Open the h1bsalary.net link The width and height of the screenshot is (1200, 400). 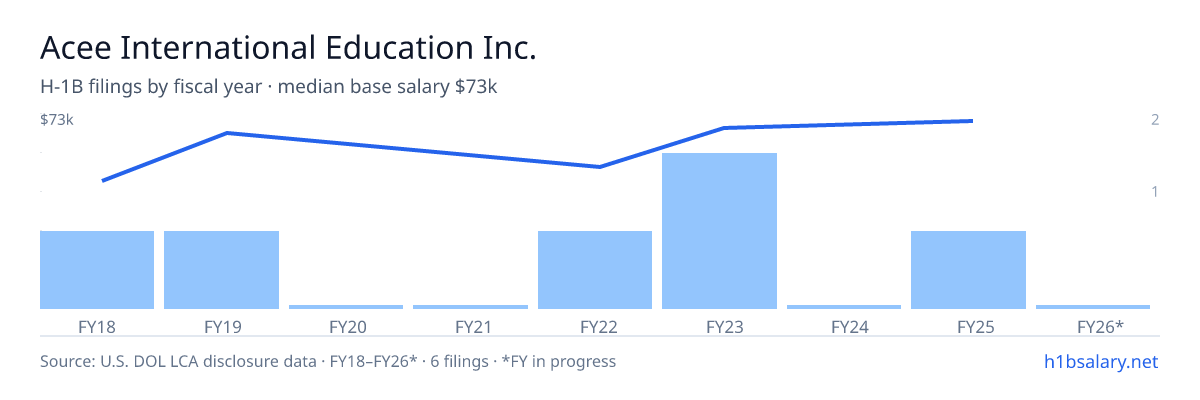(x=1101, y=361)
